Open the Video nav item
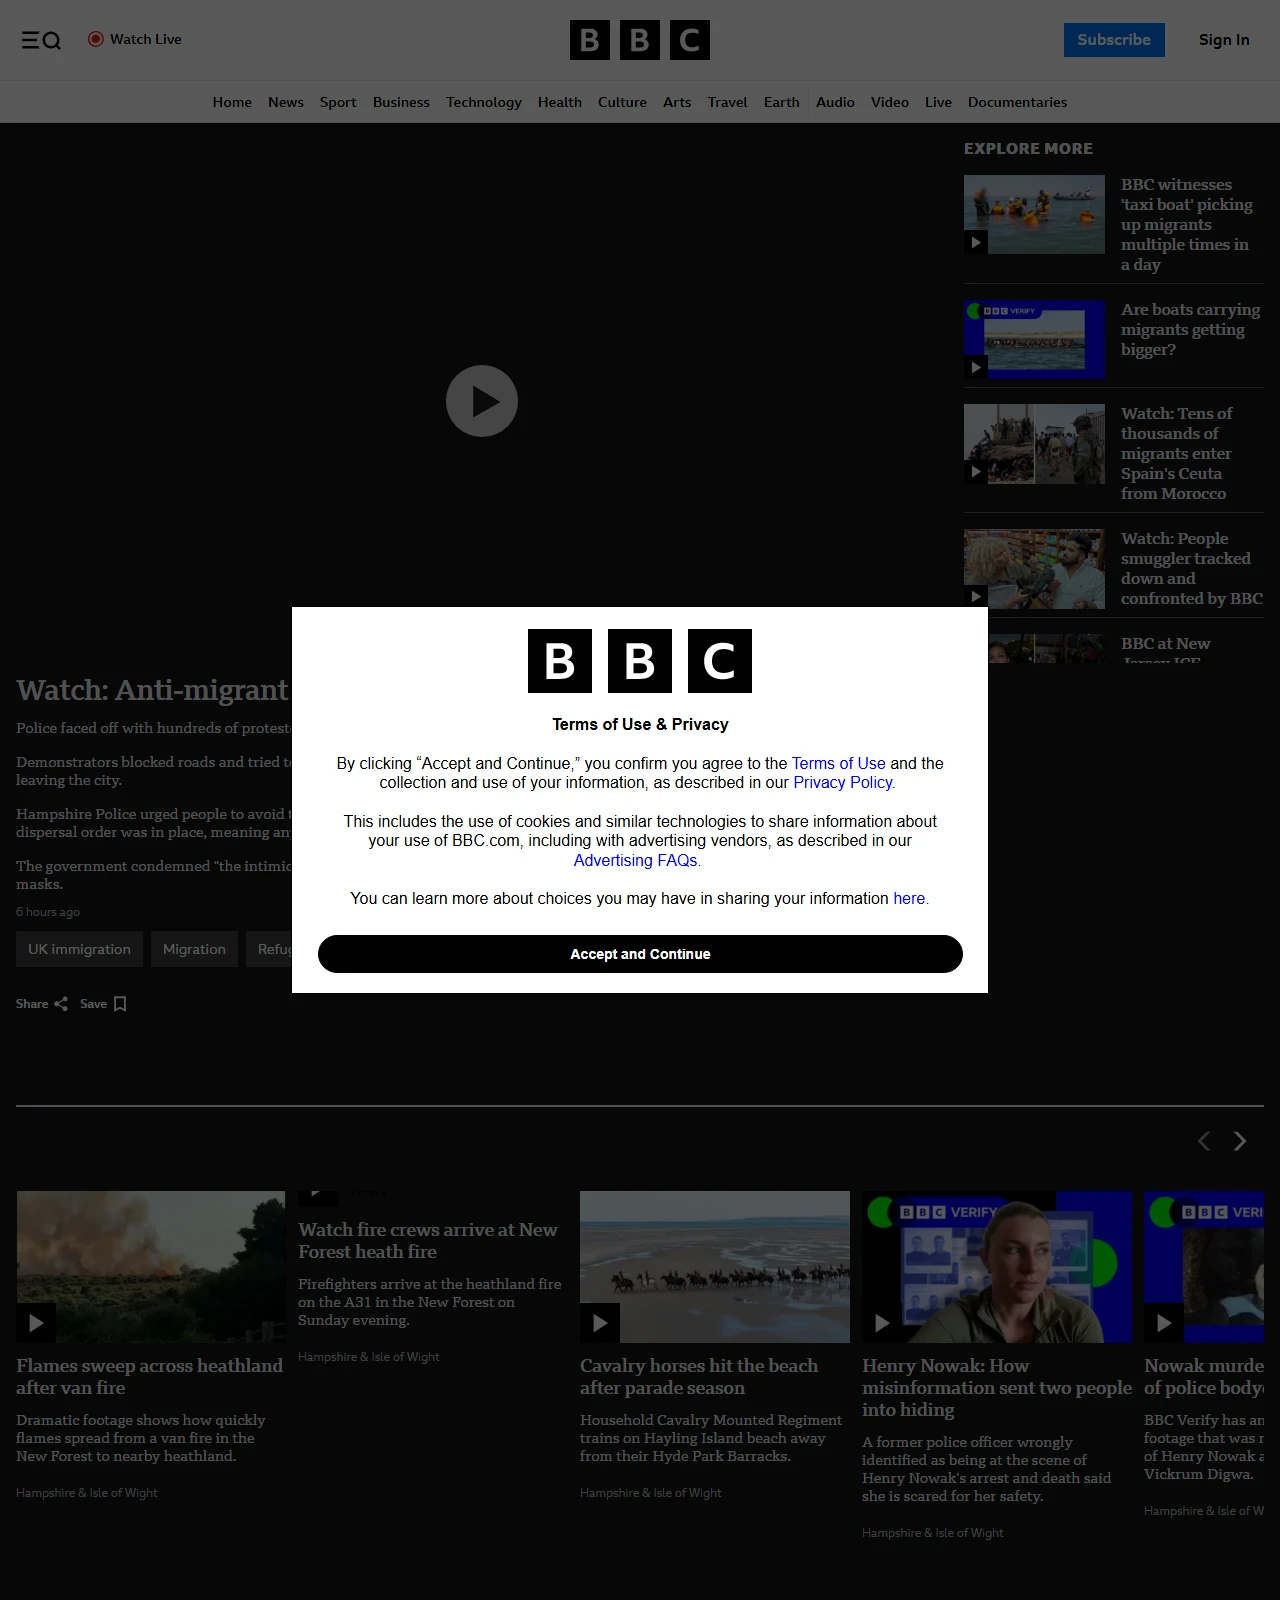The height and width of the screenshot is (1600, 1280). point(890,102)
